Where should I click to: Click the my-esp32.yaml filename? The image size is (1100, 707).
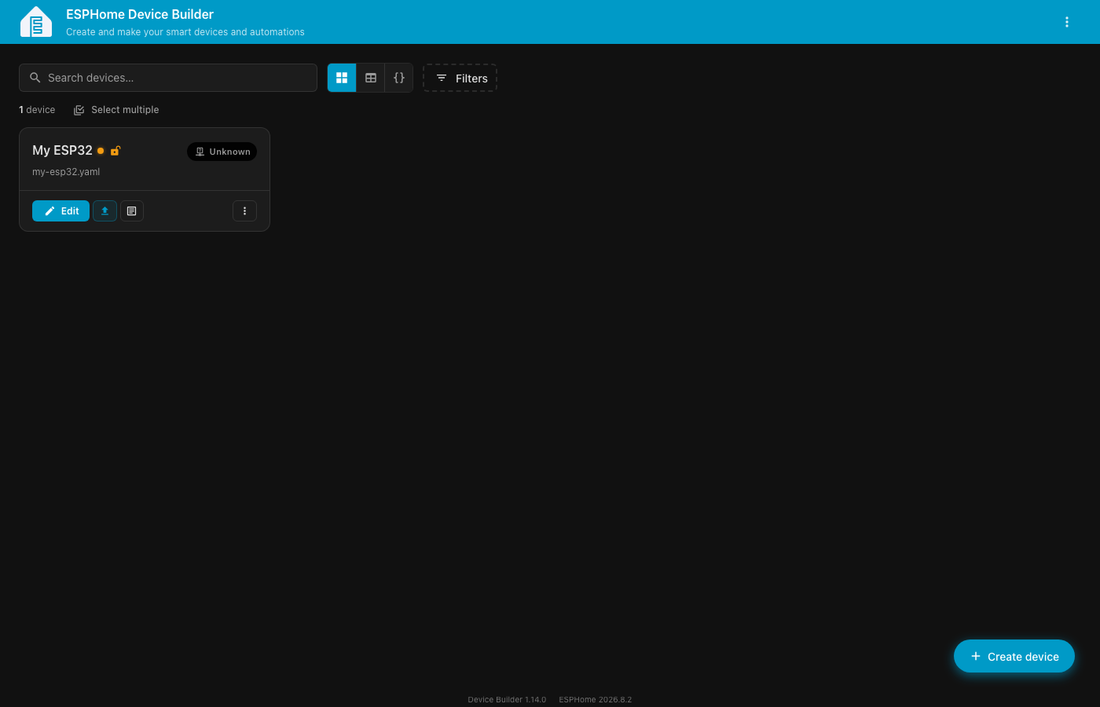[x=66, y=172]
